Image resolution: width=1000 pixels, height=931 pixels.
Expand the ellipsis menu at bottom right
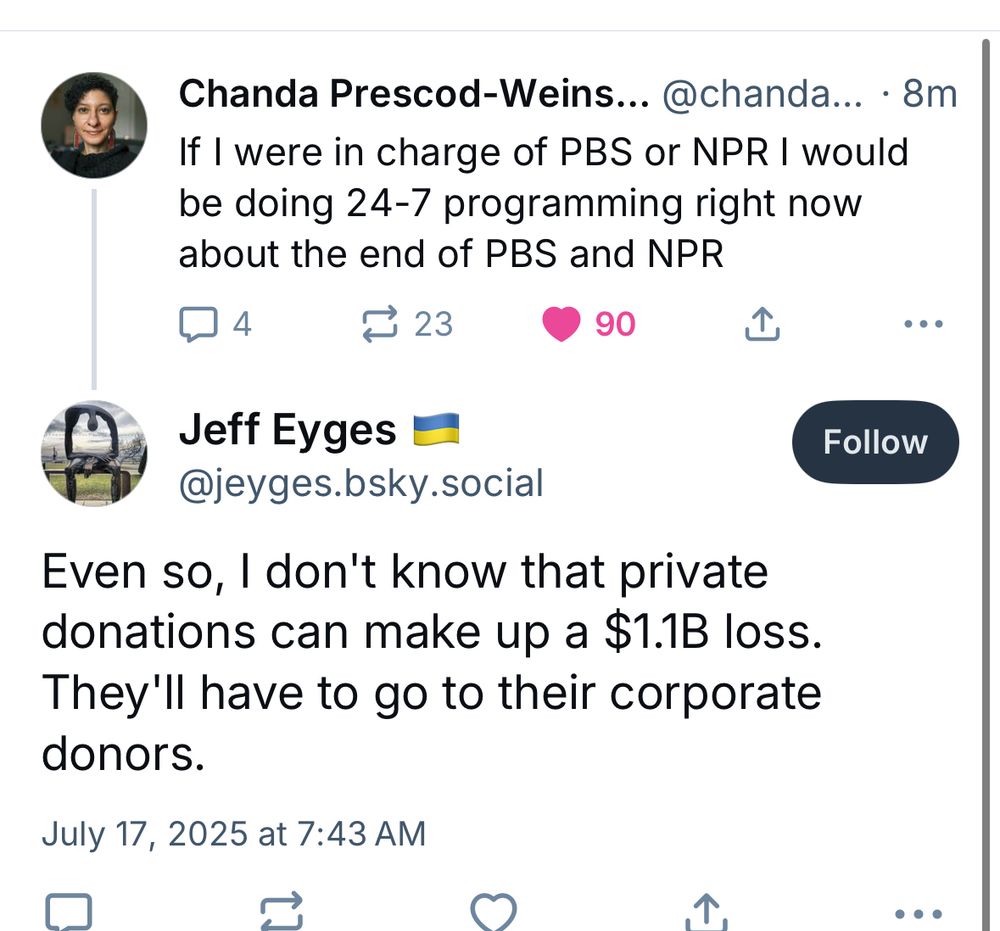coord(917,912)
